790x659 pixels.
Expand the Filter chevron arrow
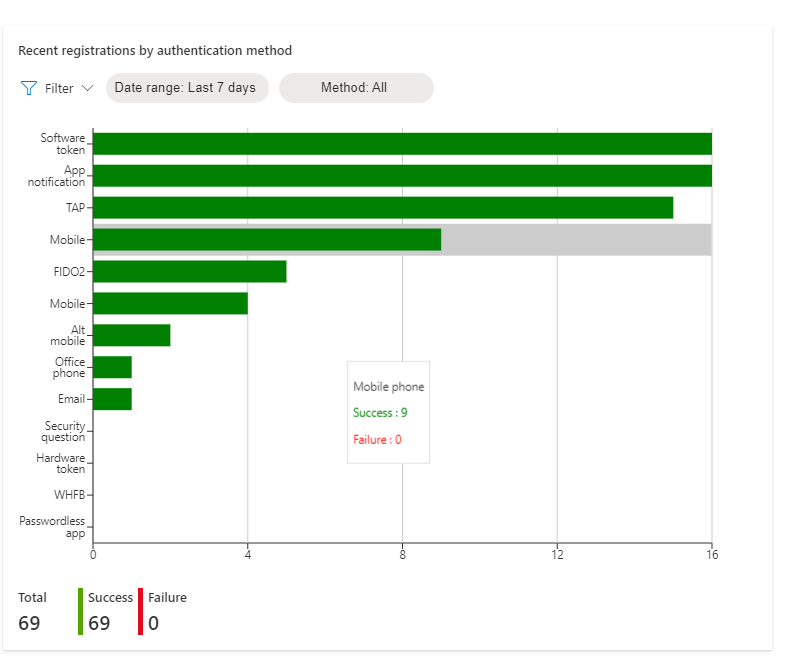[x=87, y=88]
